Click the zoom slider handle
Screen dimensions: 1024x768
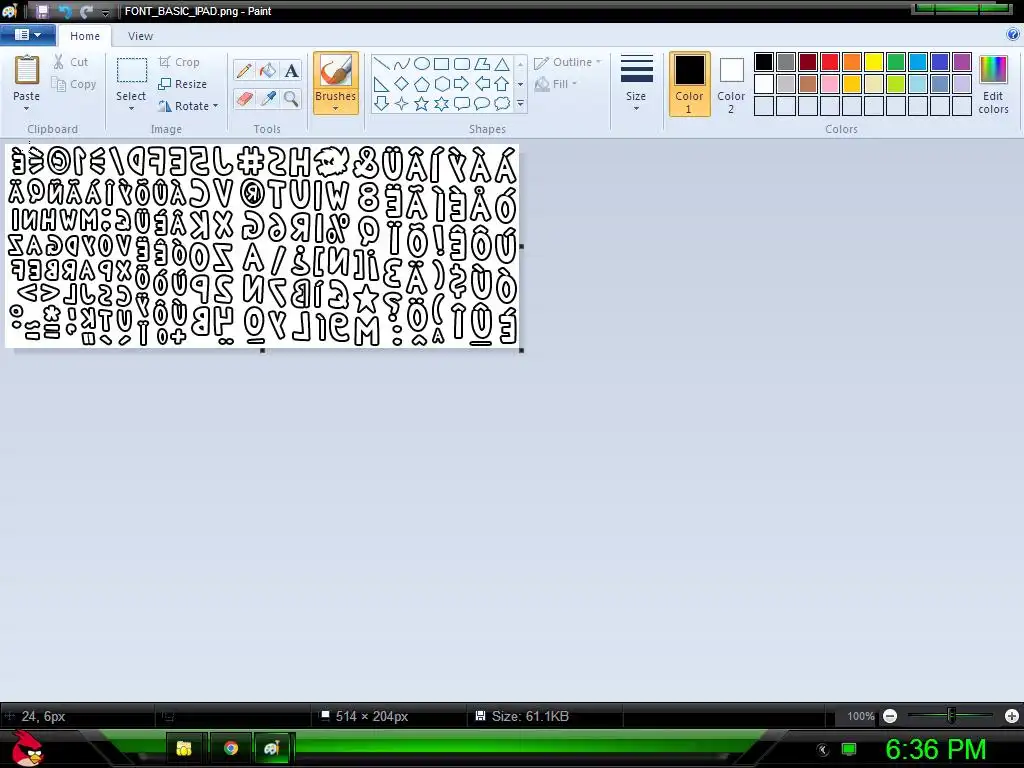952,716
